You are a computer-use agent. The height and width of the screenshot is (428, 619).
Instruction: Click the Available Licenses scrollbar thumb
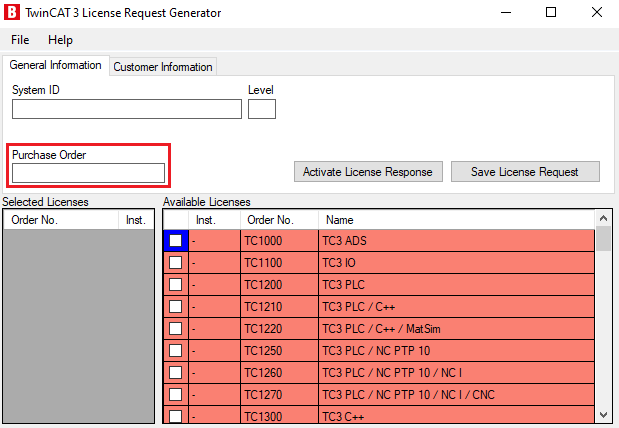pyautogui.click(x=603, y=238)
